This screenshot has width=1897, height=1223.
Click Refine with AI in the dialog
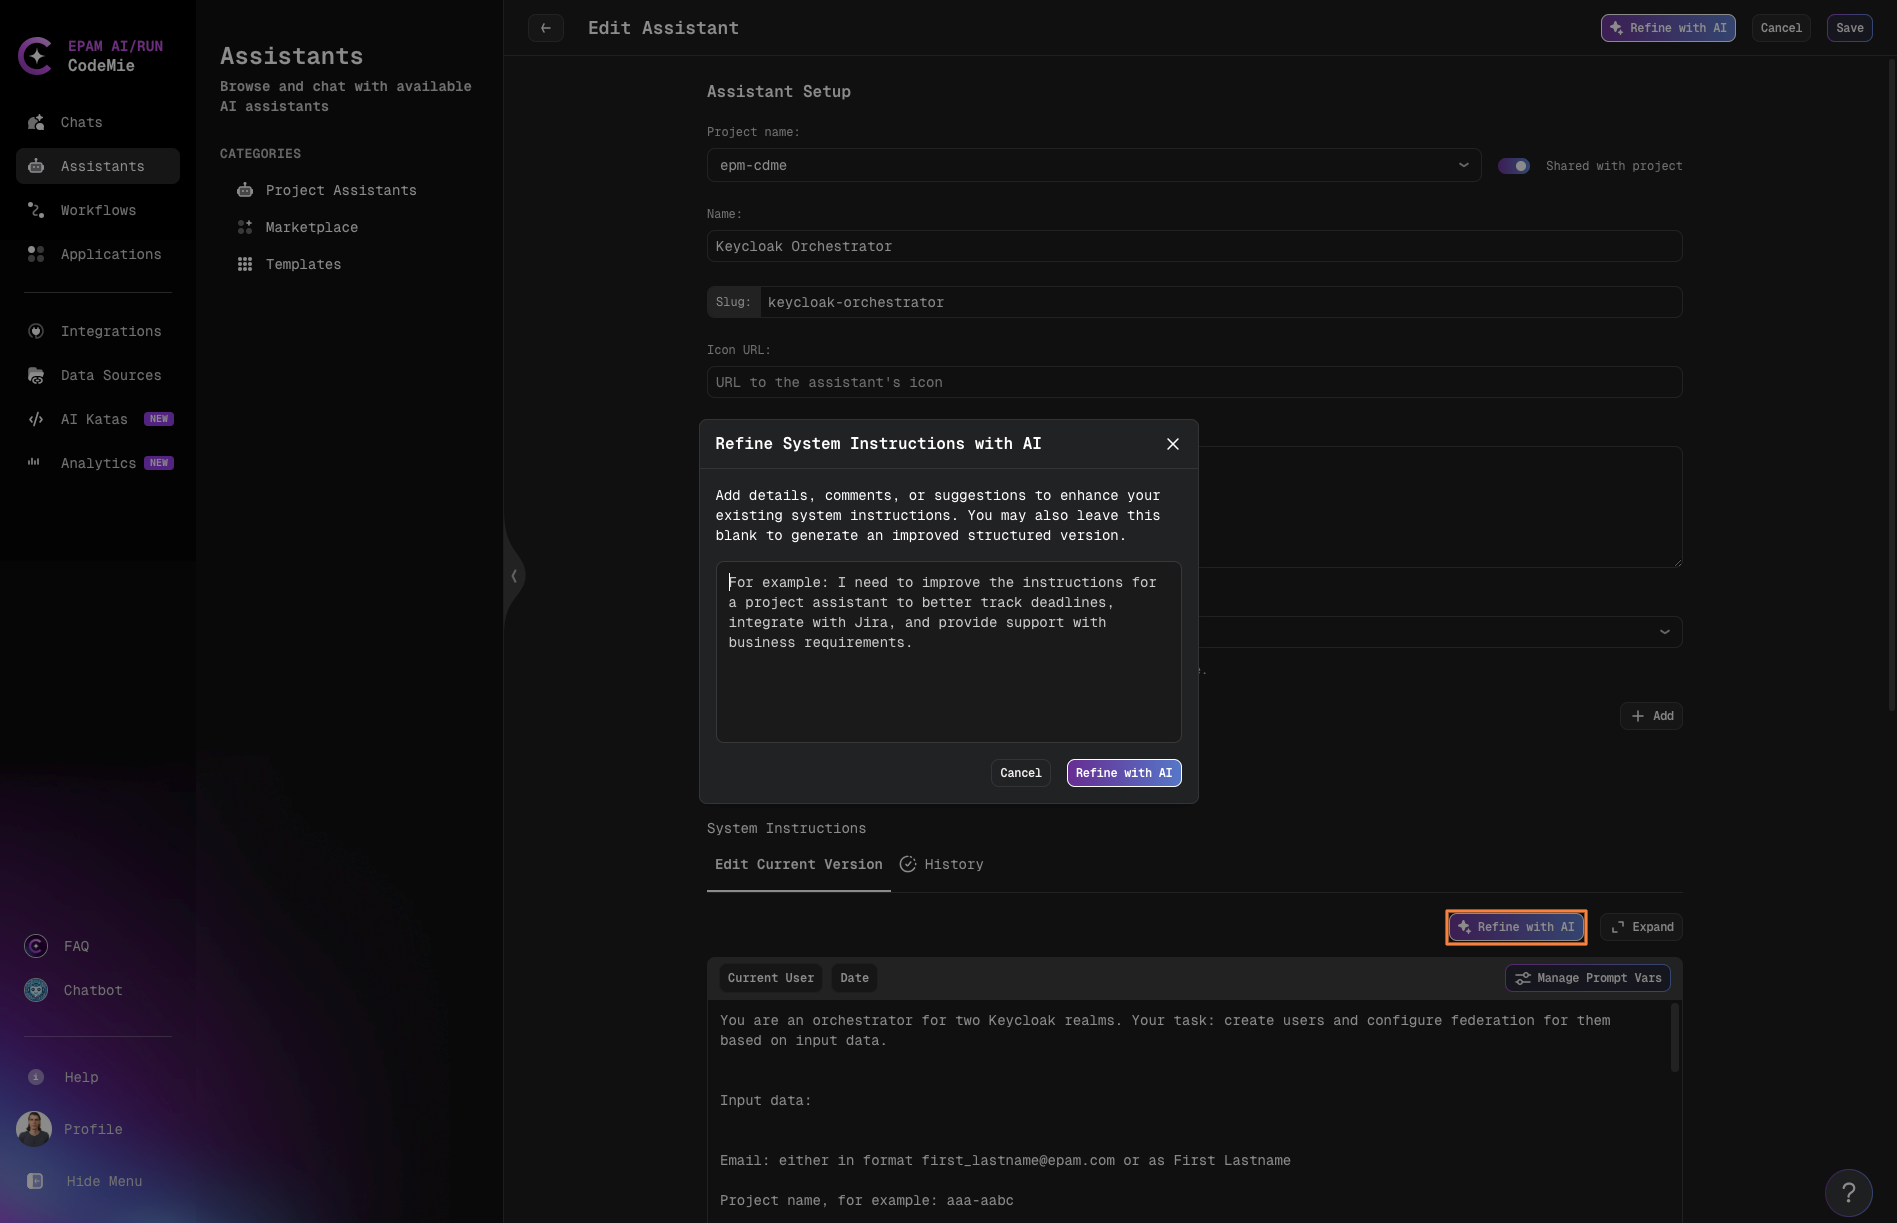[1123, 773]
